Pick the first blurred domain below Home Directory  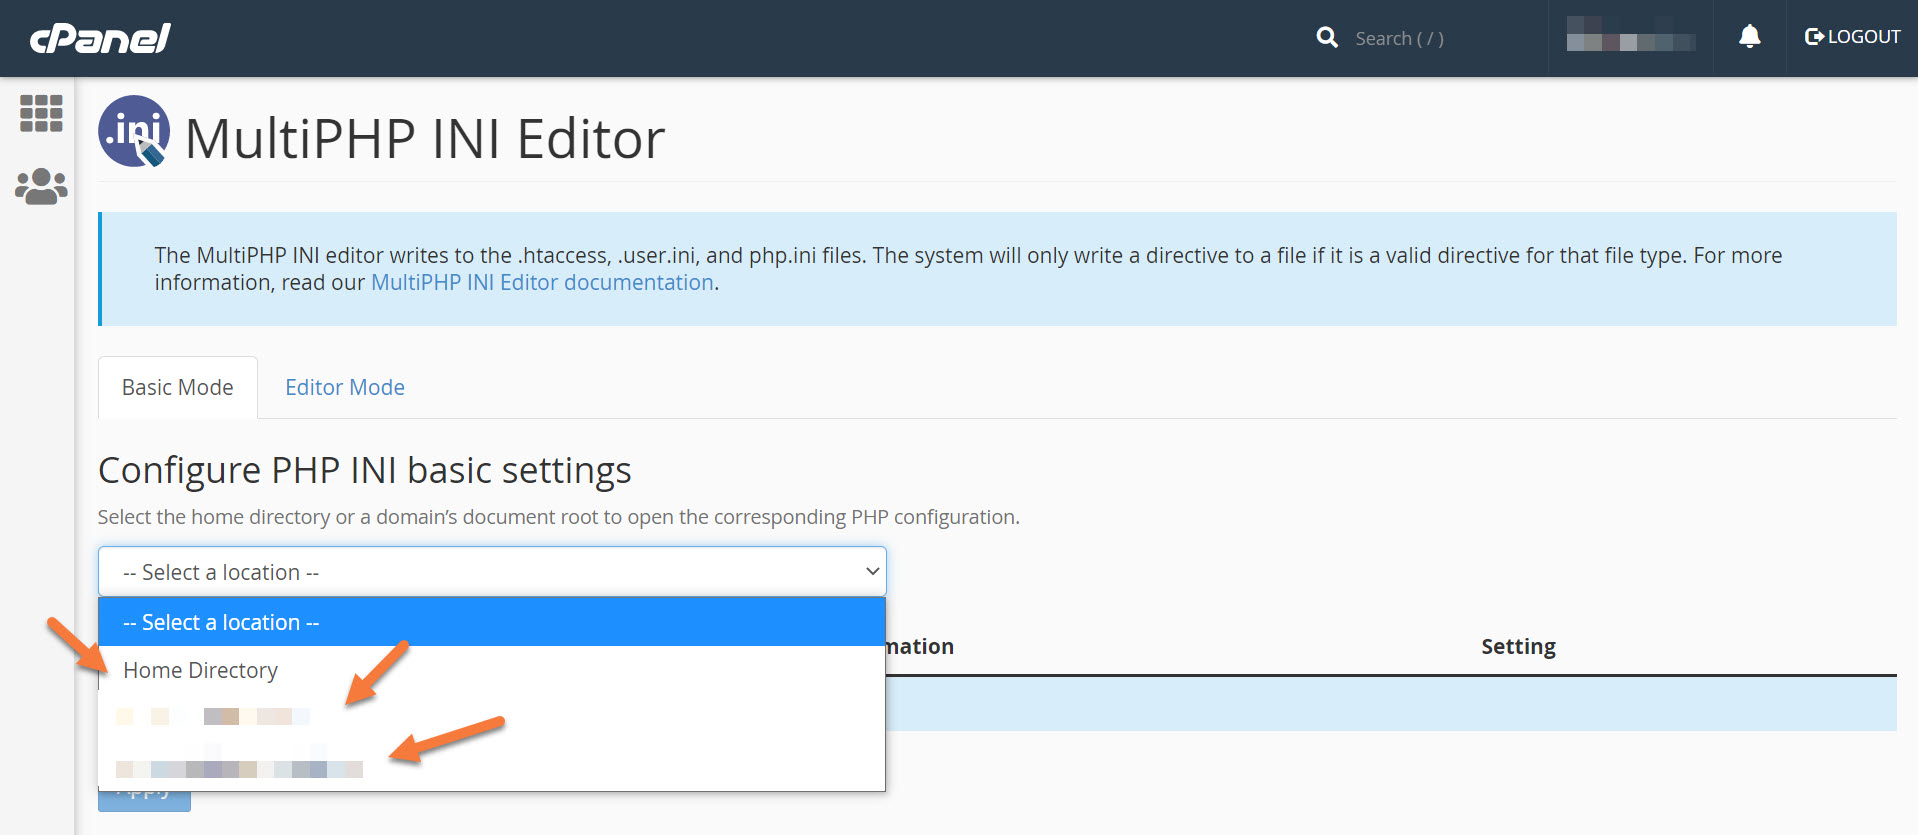click(x=213, y=717)
